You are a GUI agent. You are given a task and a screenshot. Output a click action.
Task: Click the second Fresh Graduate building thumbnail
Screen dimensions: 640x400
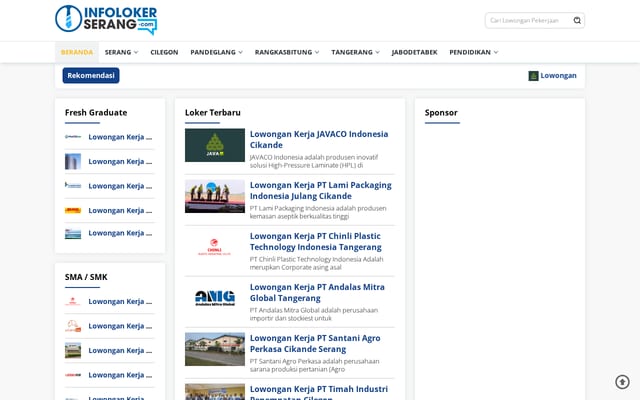73,162
